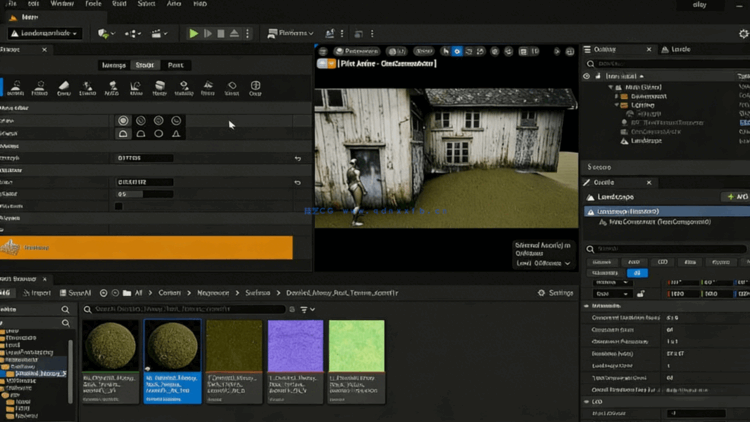
Task: Click the Add button in Details panel
Action: click(737, 197)
